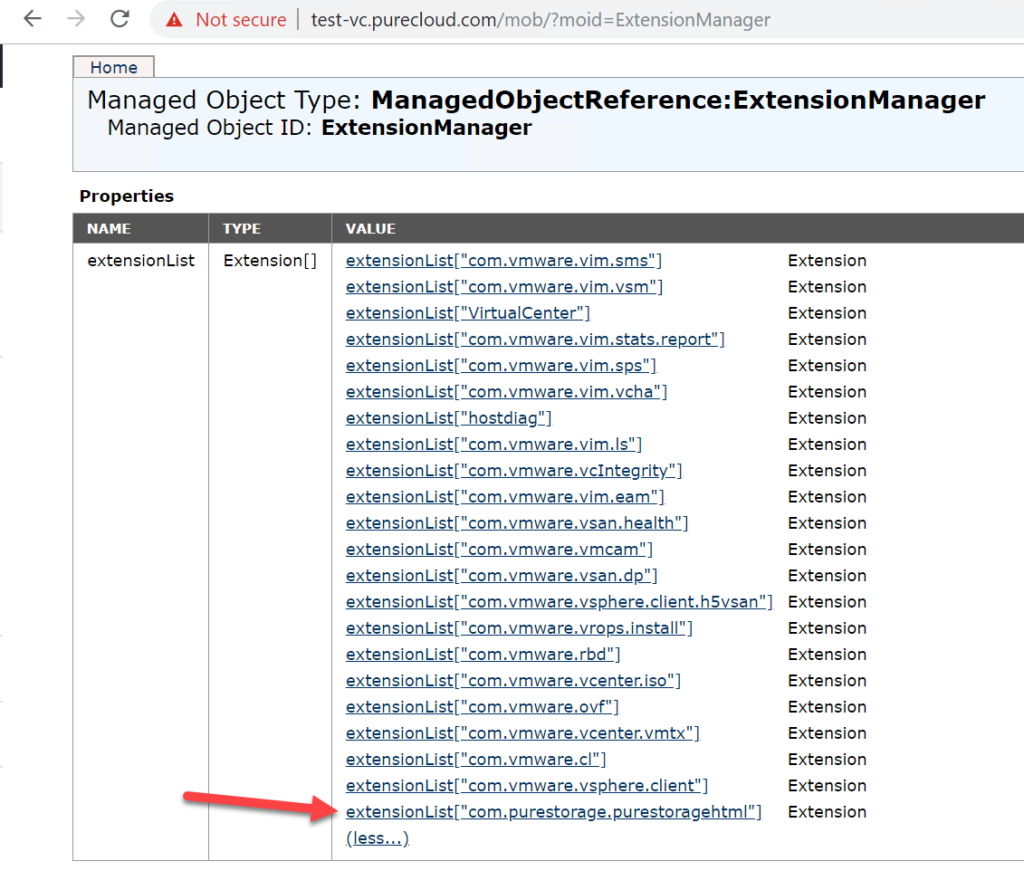Open the Home tab
The width and height of the screenshot is (1024, 890).
click(114, 67)
